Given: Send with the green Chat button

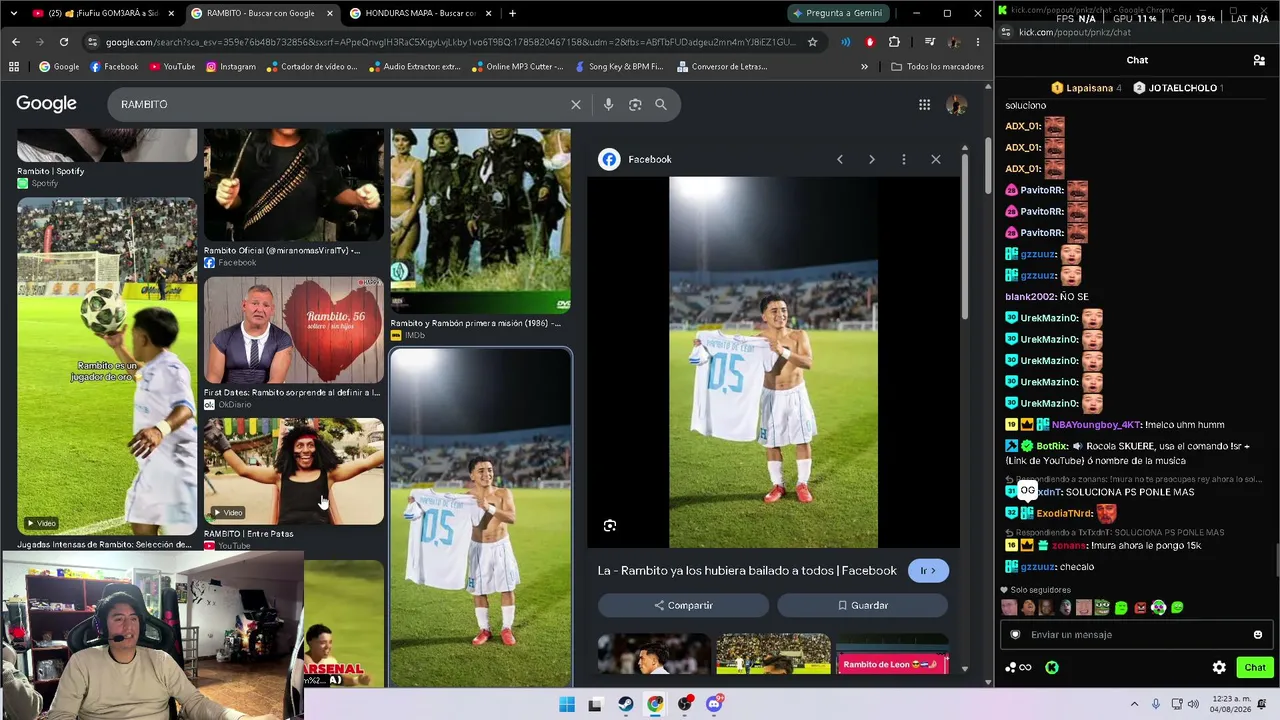Looking at the screenshot, I should click(1254, 667).
